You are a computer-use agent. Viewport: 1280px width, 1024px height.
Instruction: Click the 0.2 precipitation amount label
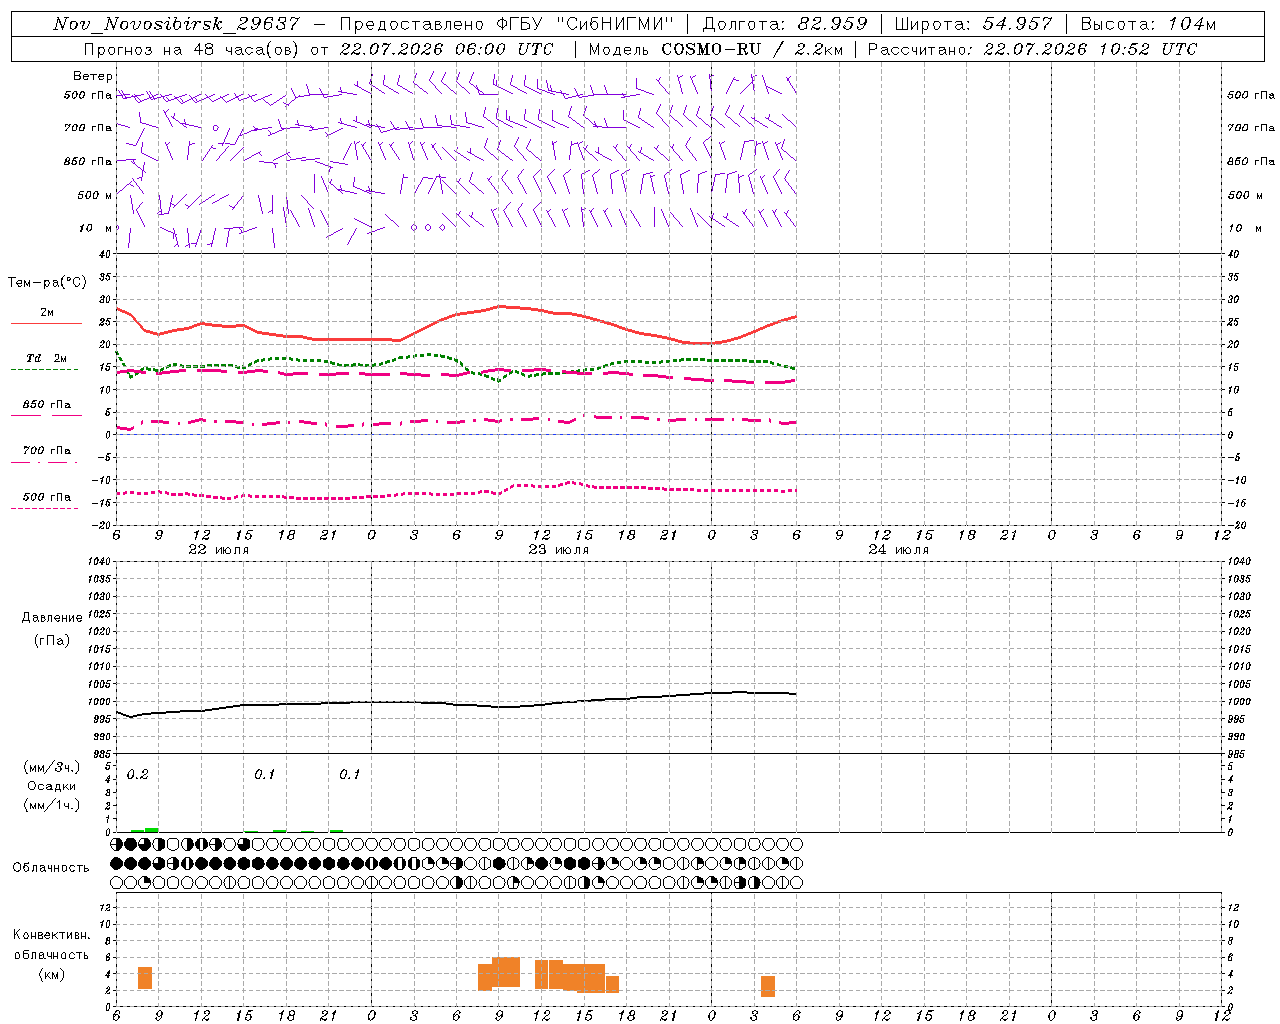point(138,774)
